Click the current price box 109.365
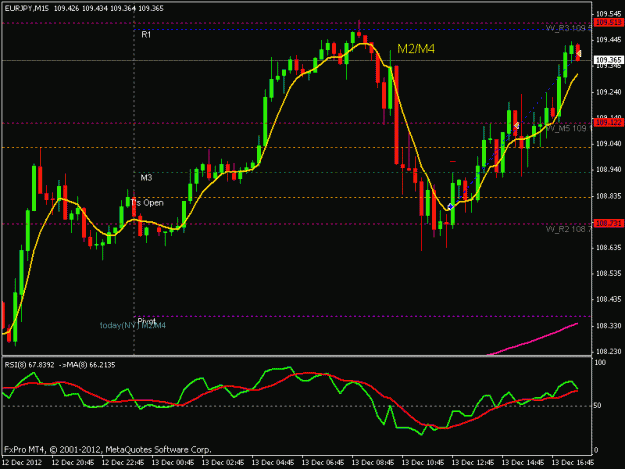Image resolution: width=625 pixels, height=469 pixels. [608, 60]
